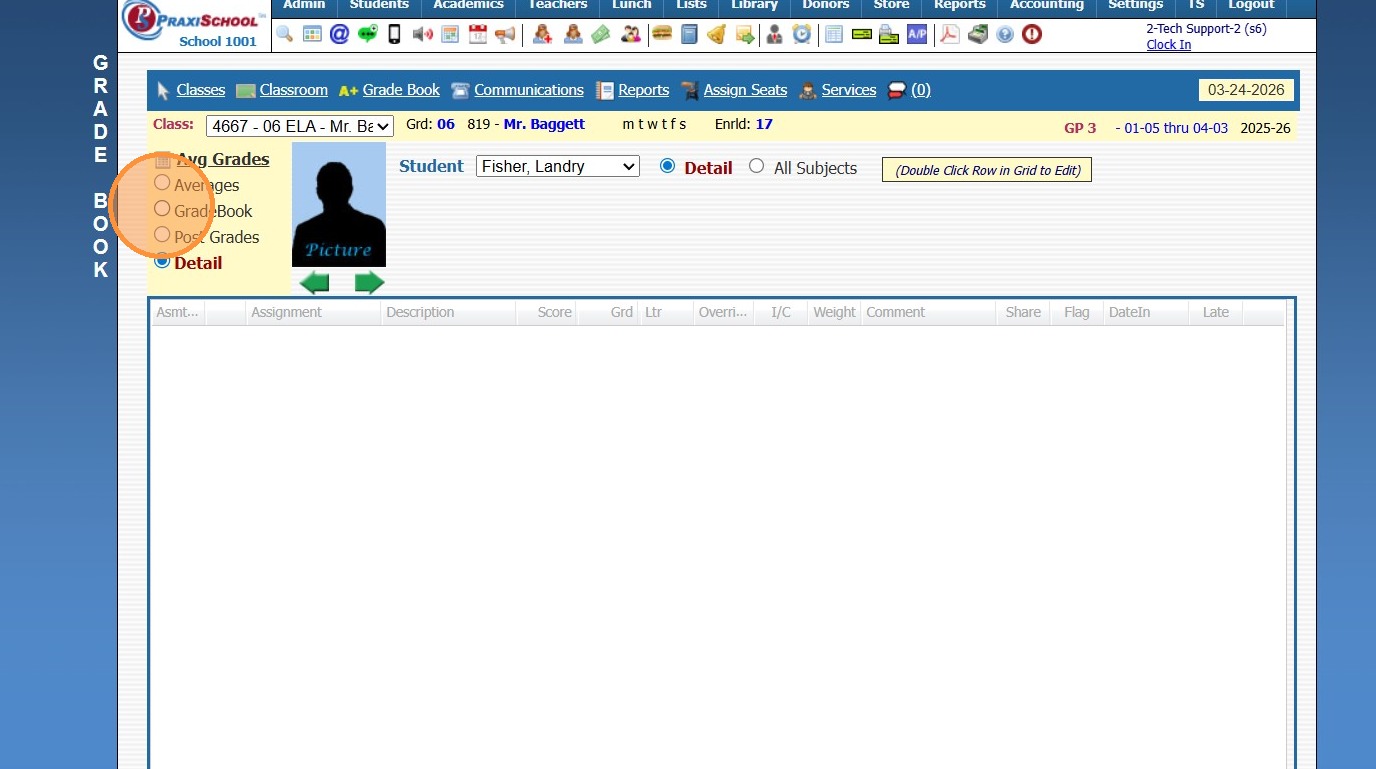Screen dimensions: 1376x769
Task: Open the Teachers menu
Action: coord(557,5)
